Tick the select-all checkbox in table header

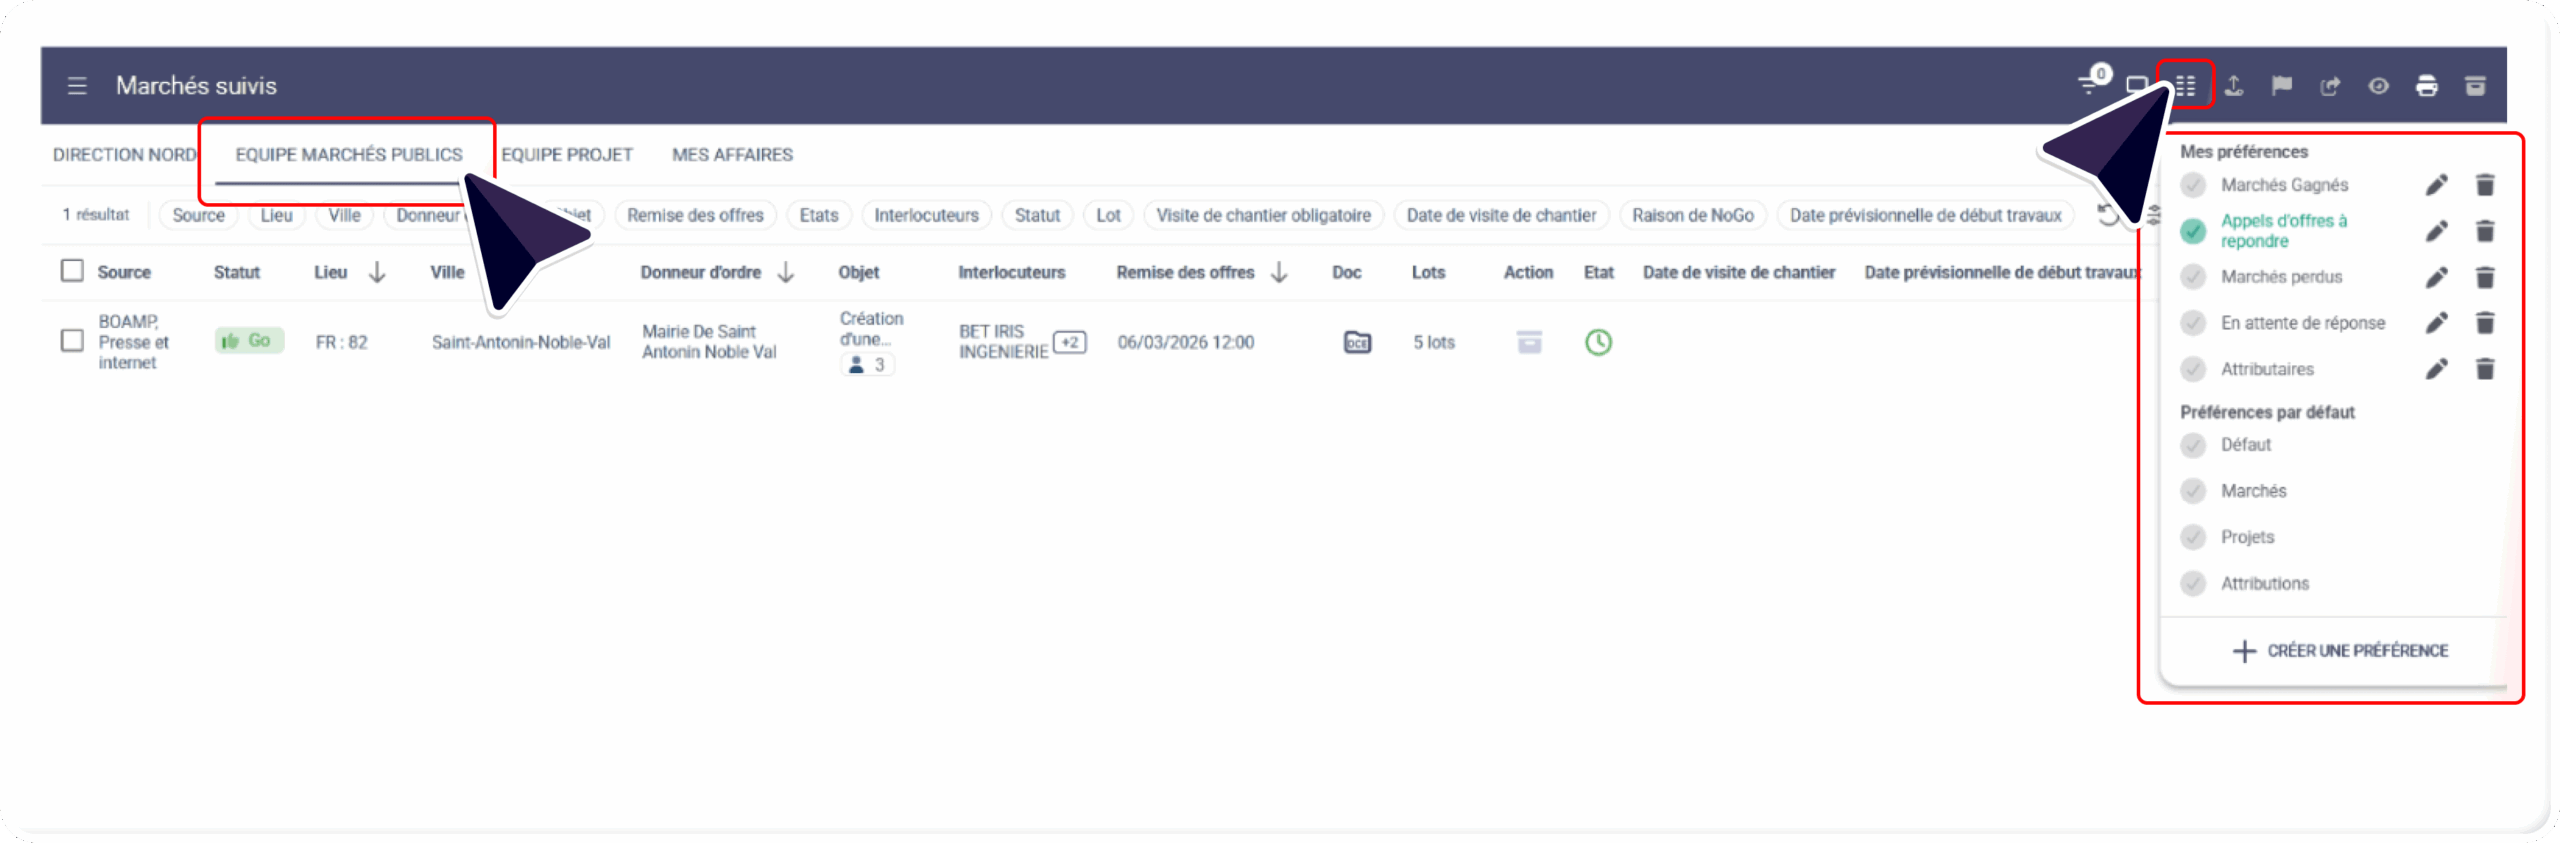[72, 271]
